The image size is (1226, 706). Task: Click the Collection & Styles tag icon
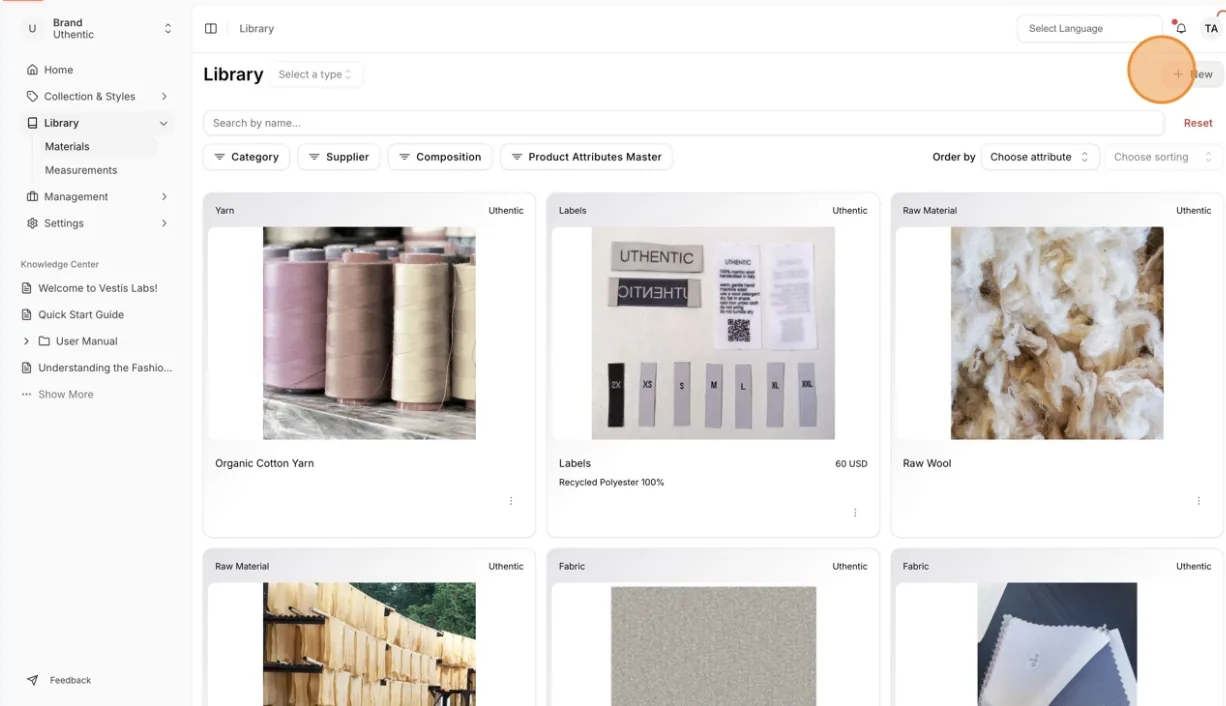(33, 96)
